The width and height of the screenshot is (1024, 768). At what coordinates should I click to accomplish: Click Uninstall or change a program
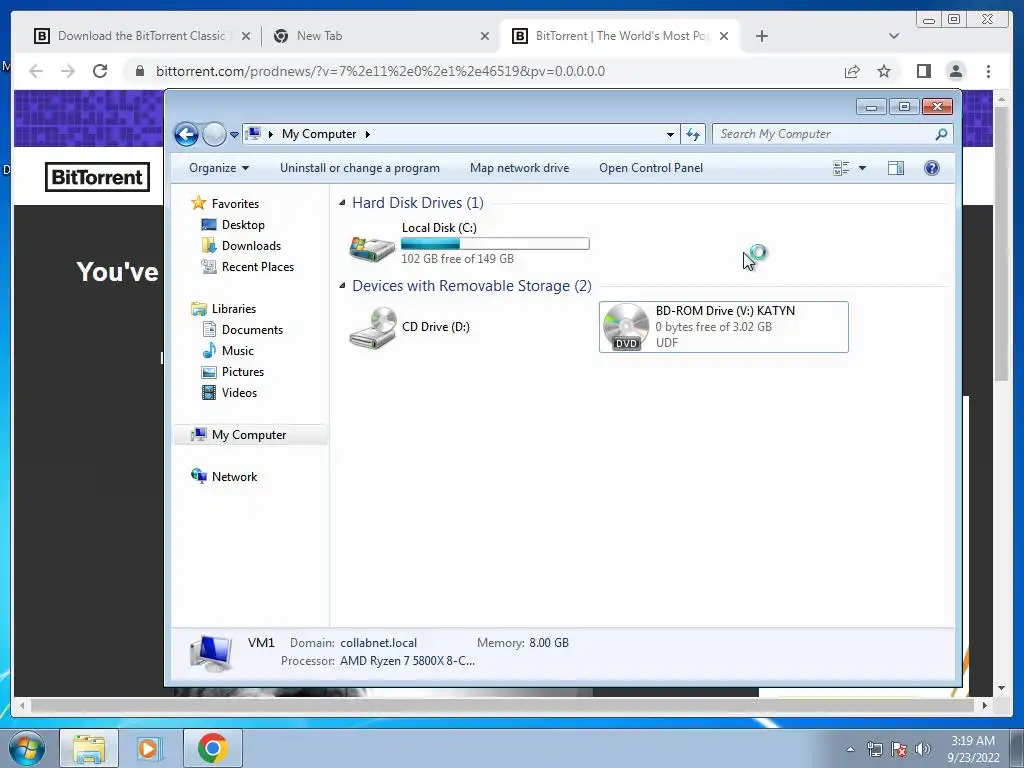coord(360,168)
